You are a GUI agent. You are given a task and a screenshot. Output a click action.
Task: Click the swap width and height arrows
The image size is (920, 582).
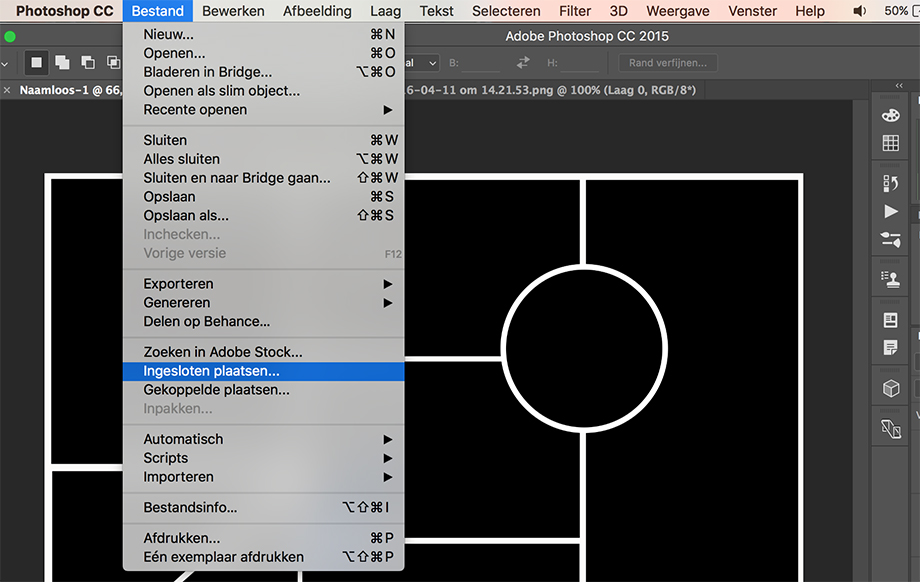(523, 62)
